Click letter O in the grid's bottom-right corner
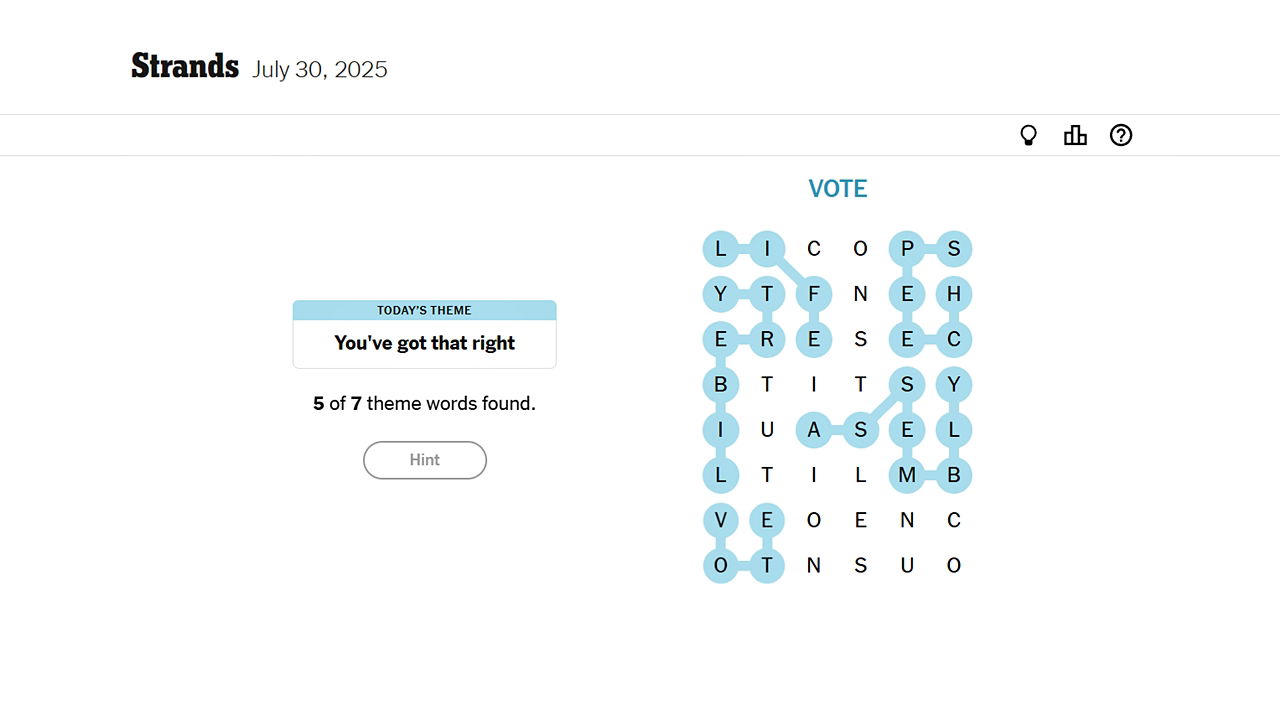 (954, 565)
